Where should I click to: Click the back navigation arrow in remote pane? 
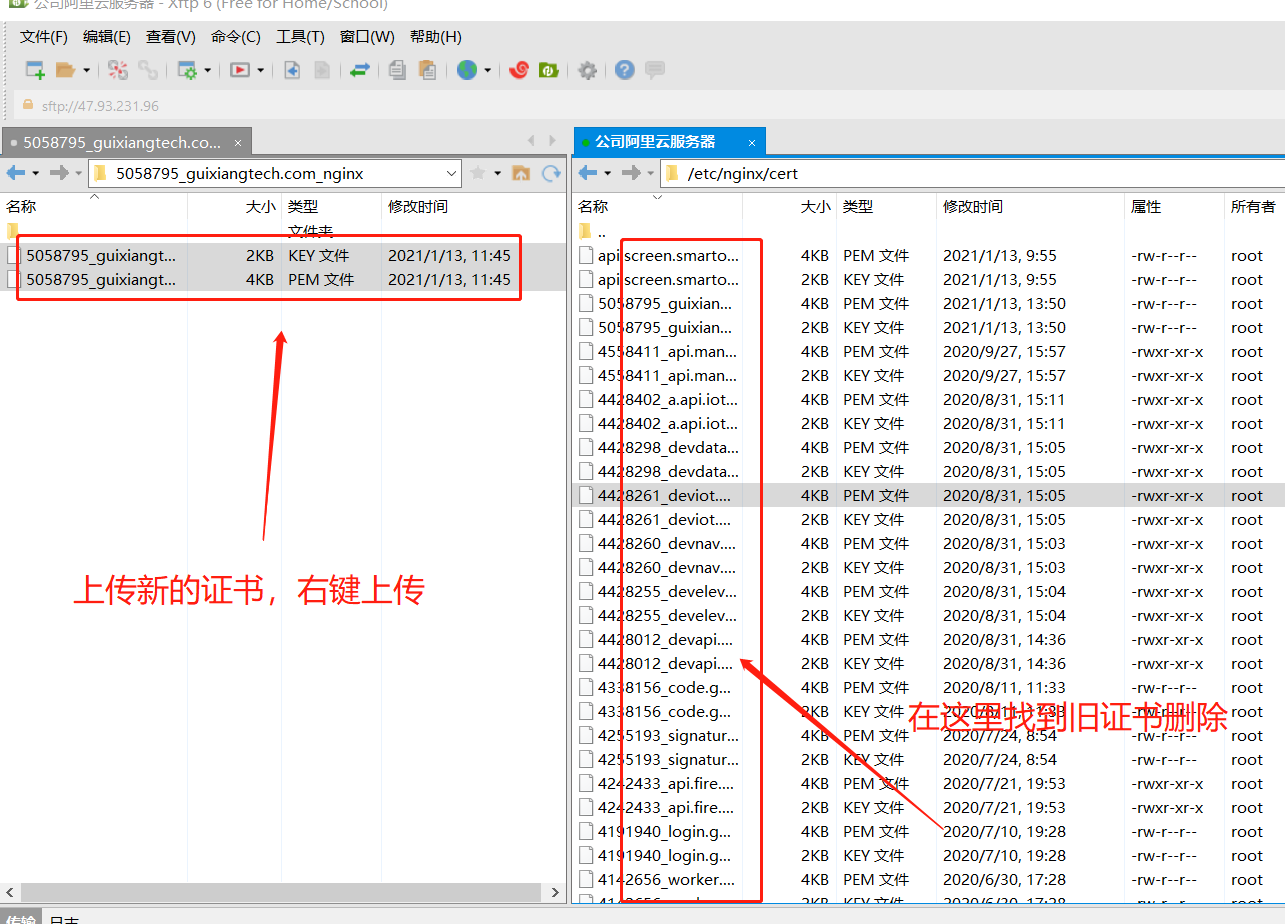click(x=590, y=172)
